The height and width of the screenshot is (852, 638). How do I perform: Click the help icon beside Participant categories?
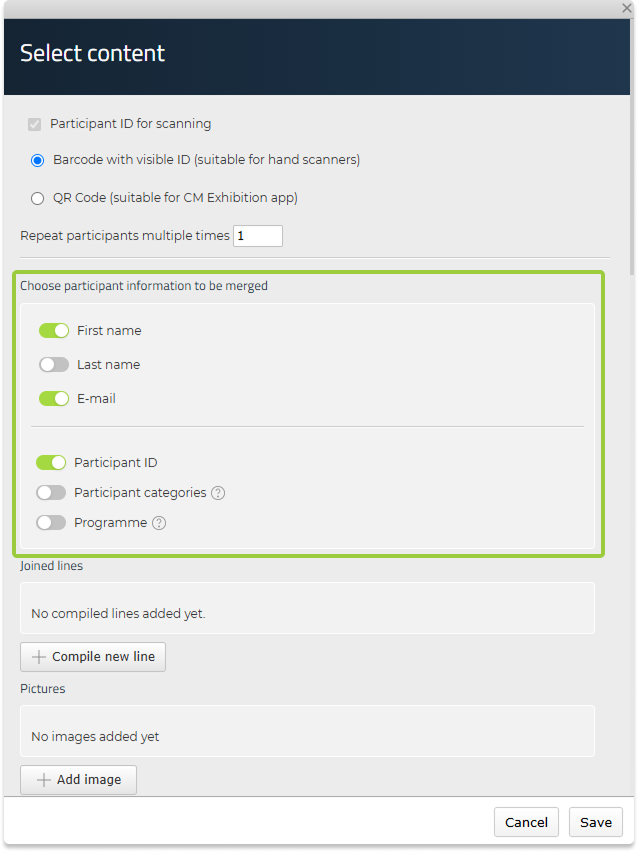(218, 493)
